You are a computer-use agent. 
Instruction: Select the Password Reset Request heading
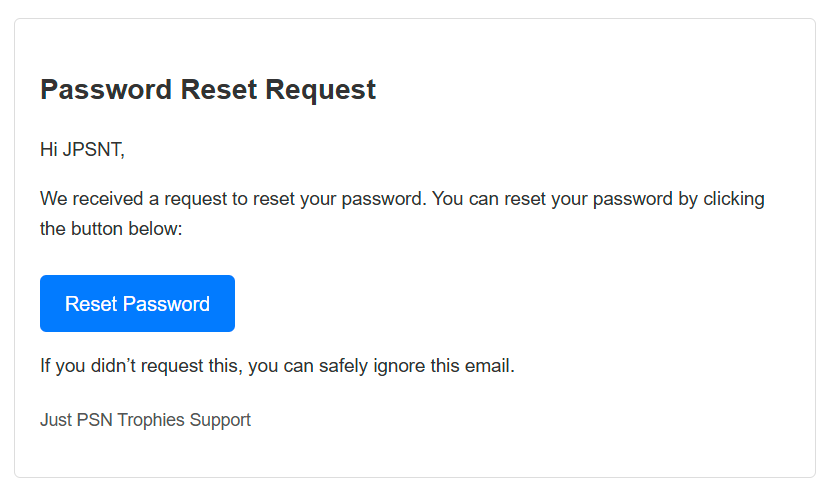pyautogui.click(x=208, y=89)
